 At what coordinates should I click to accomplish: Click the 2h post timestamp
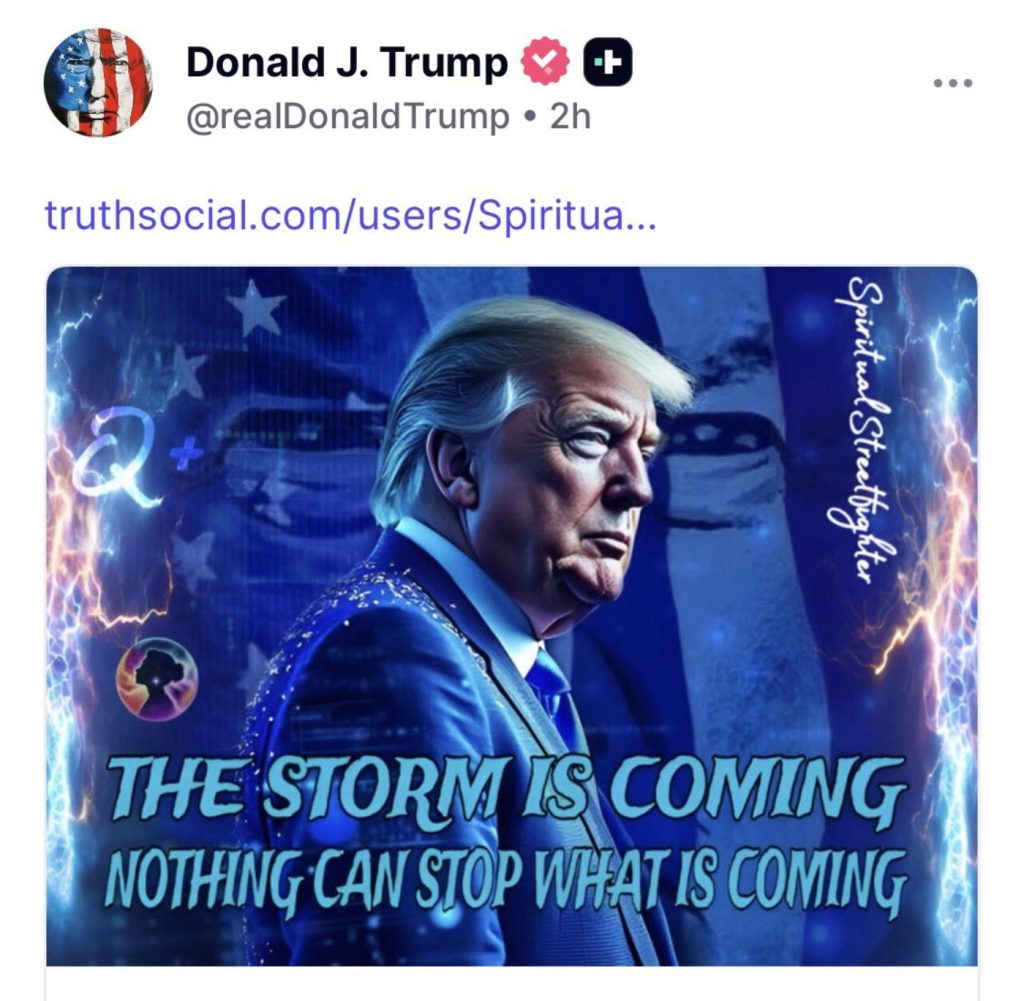coord(571,117)
